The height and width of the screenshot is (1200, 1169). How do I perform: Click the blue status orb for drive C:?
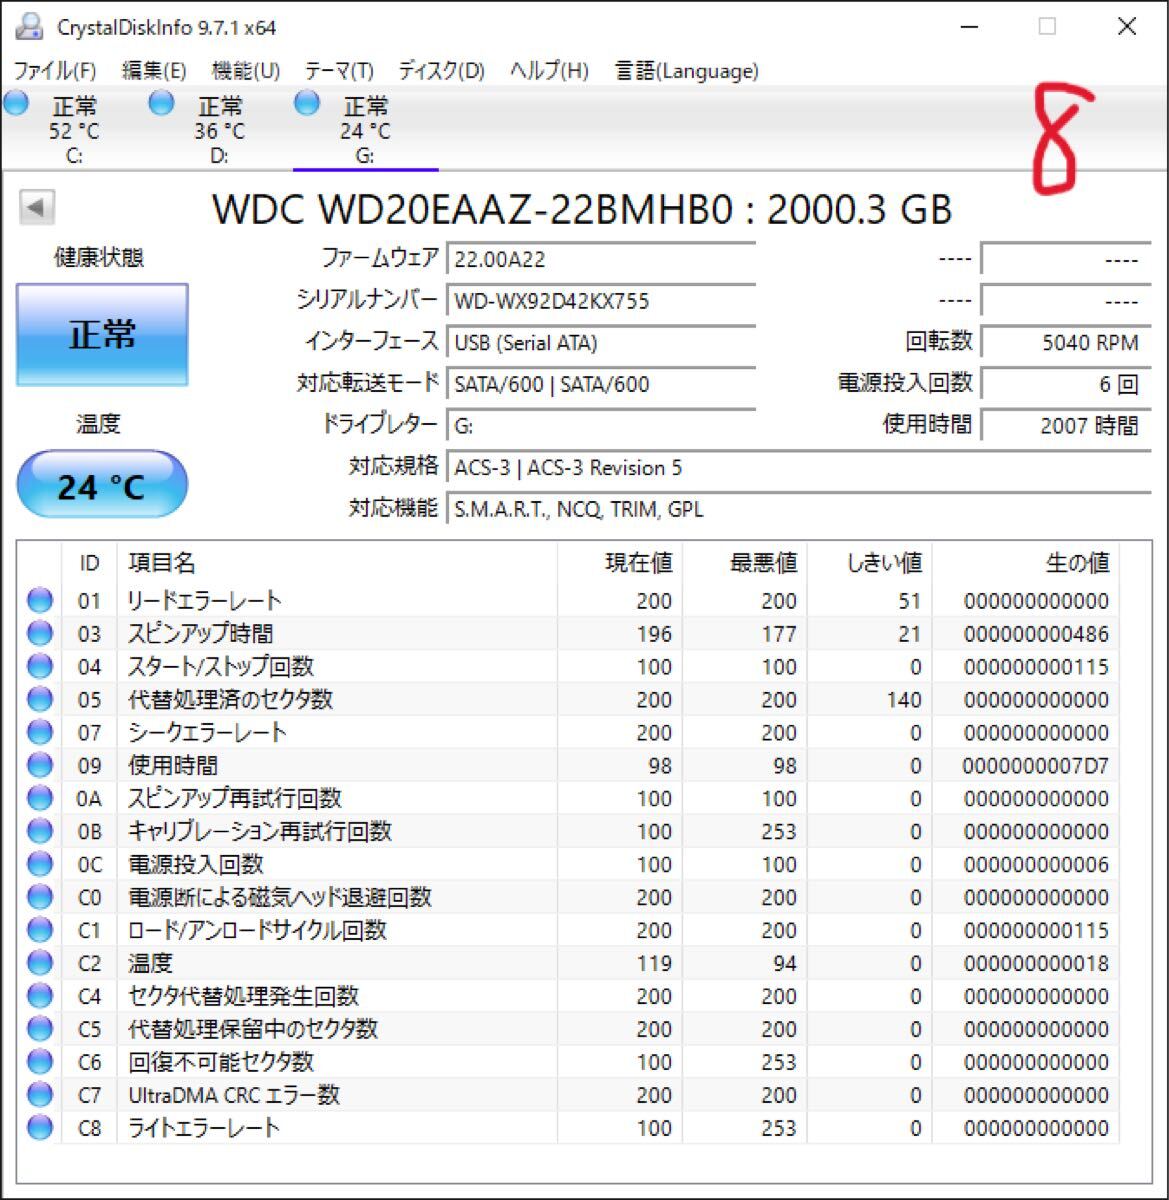16,103
